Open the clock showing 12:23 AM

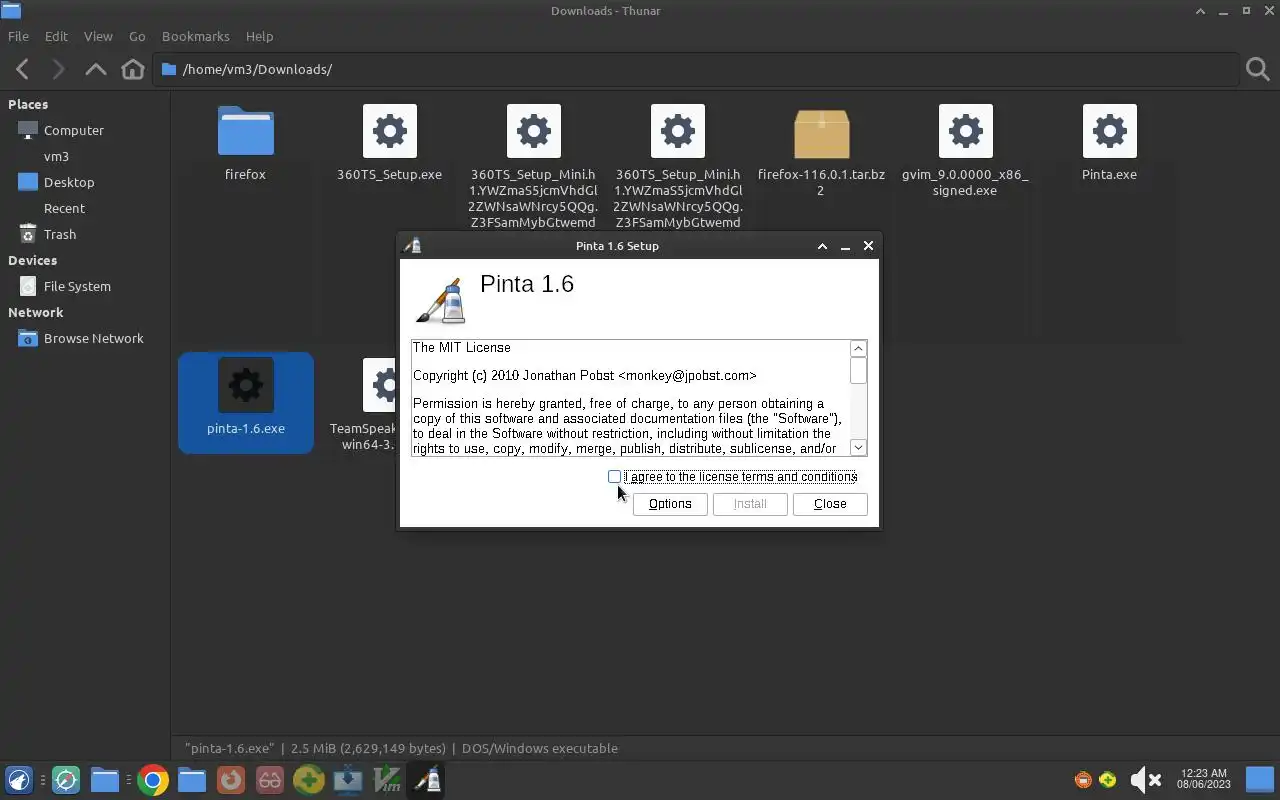click(x=1204, y=779)
